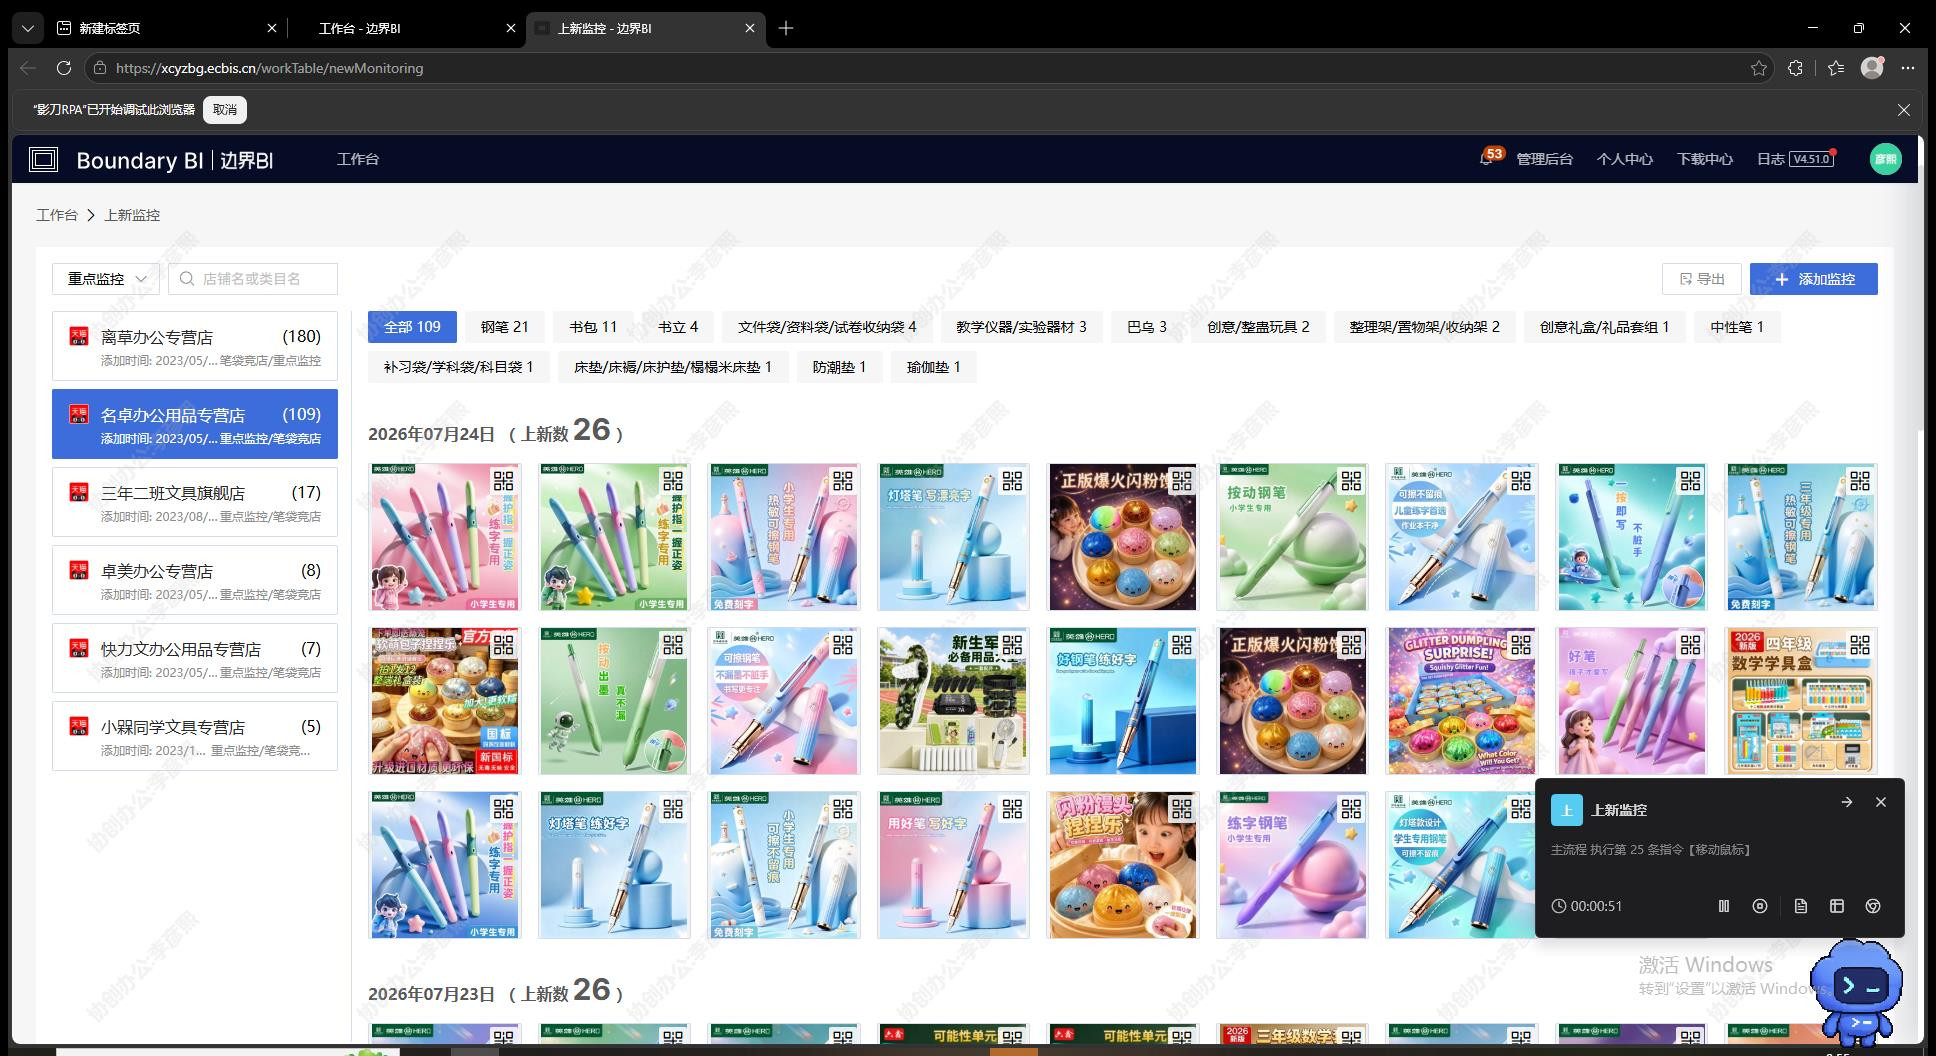Show QR code for 好钢笔 练好字 product
The height and width of the screenshot is (1056, 1936).
[x=1182, y=645]
